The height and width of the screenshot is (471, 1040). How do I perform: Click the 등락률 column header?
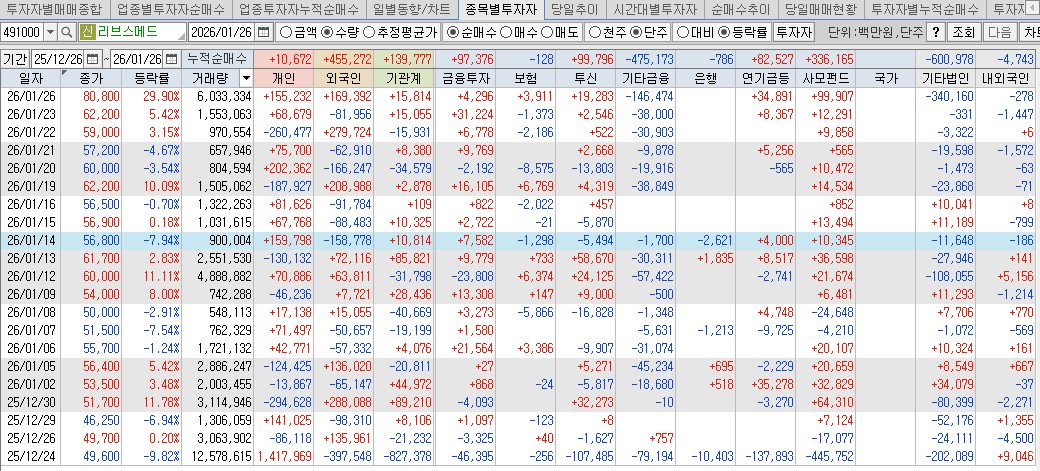151,78
